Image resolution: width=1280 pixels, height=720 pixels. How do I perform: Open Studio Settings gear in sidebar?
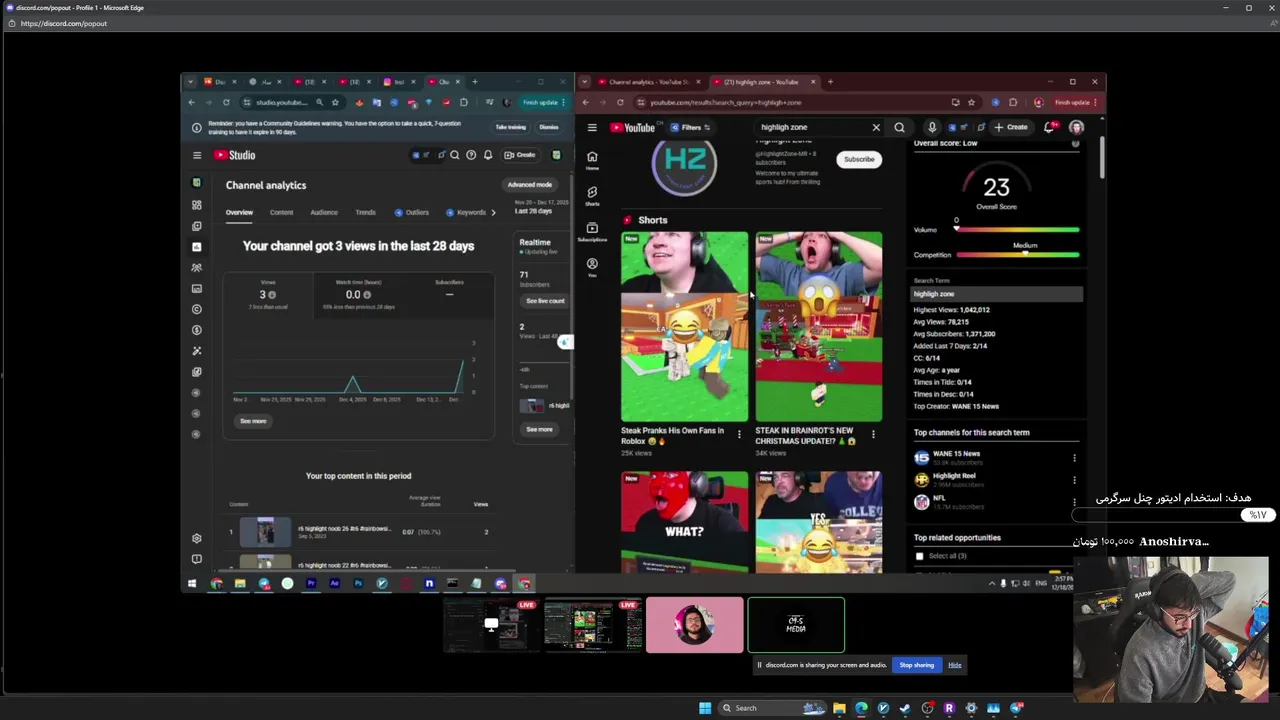(x=197, y=538)
